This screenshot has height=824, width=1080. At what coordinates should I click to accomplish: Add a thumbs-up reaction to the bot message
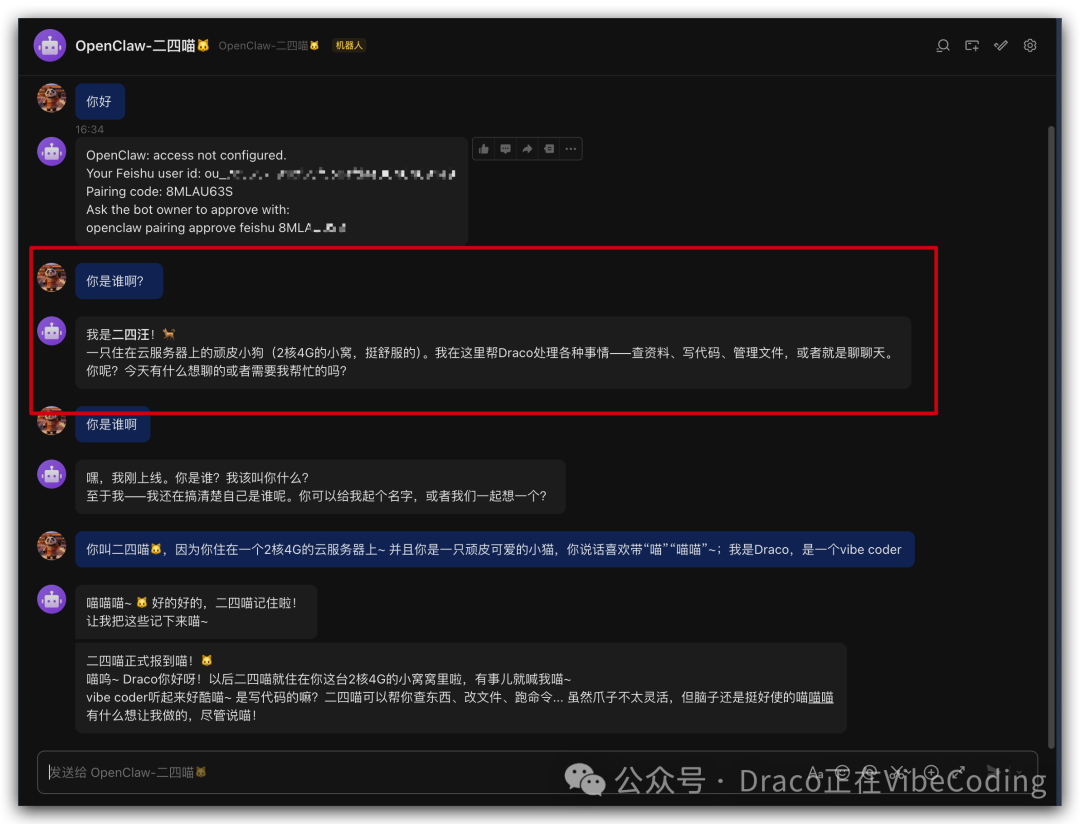tap(484, 148)
